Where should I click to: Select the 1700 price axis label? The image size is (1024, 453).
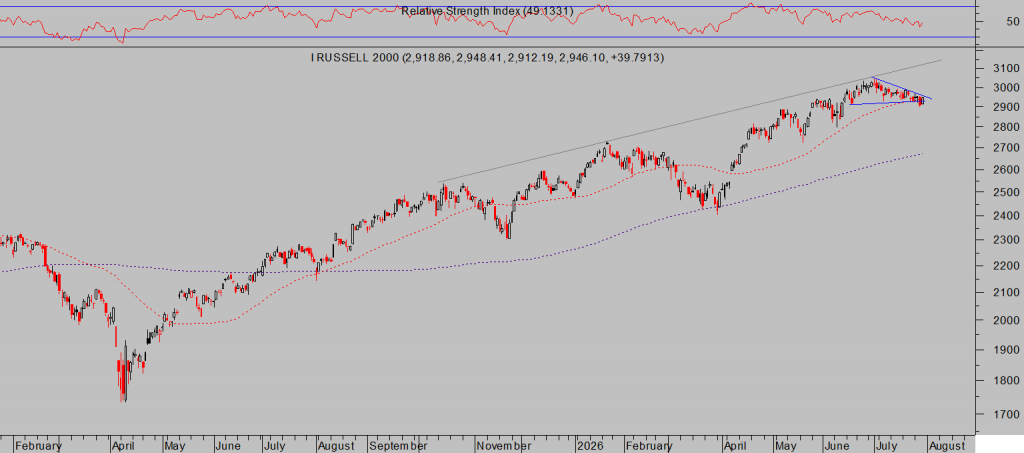[x=1006, y=414]
